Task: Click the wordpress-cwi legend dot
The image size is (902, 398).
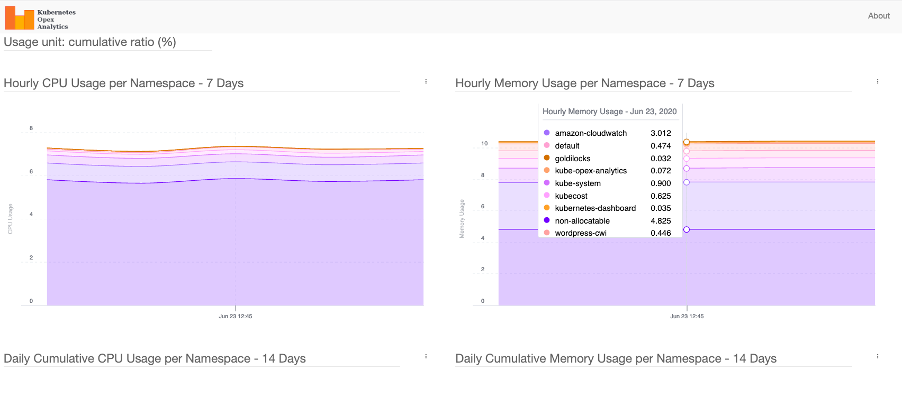Action: [546, 233]
